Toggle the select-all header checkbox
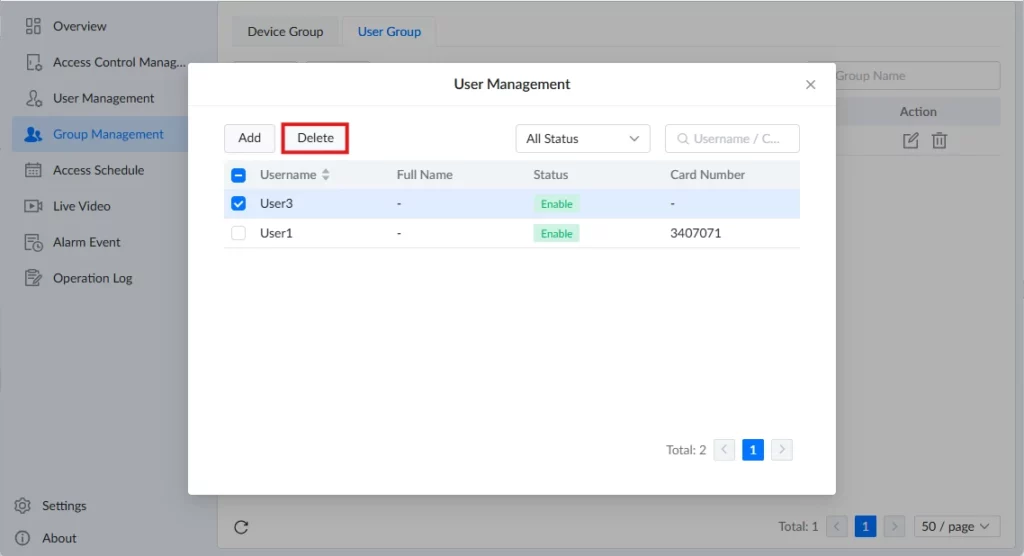 pos(238,175)
